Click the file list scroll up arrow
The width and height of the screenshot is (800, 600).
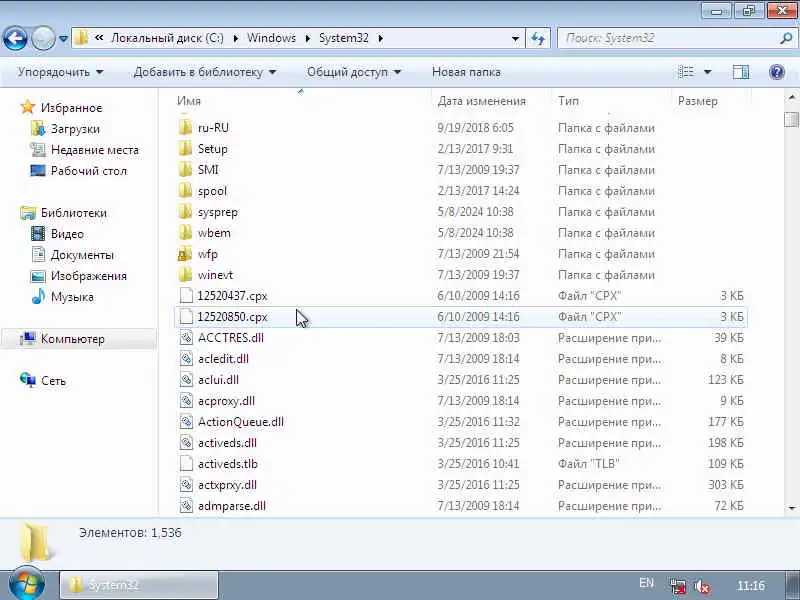pyautogui.click(x=791, y=97)
